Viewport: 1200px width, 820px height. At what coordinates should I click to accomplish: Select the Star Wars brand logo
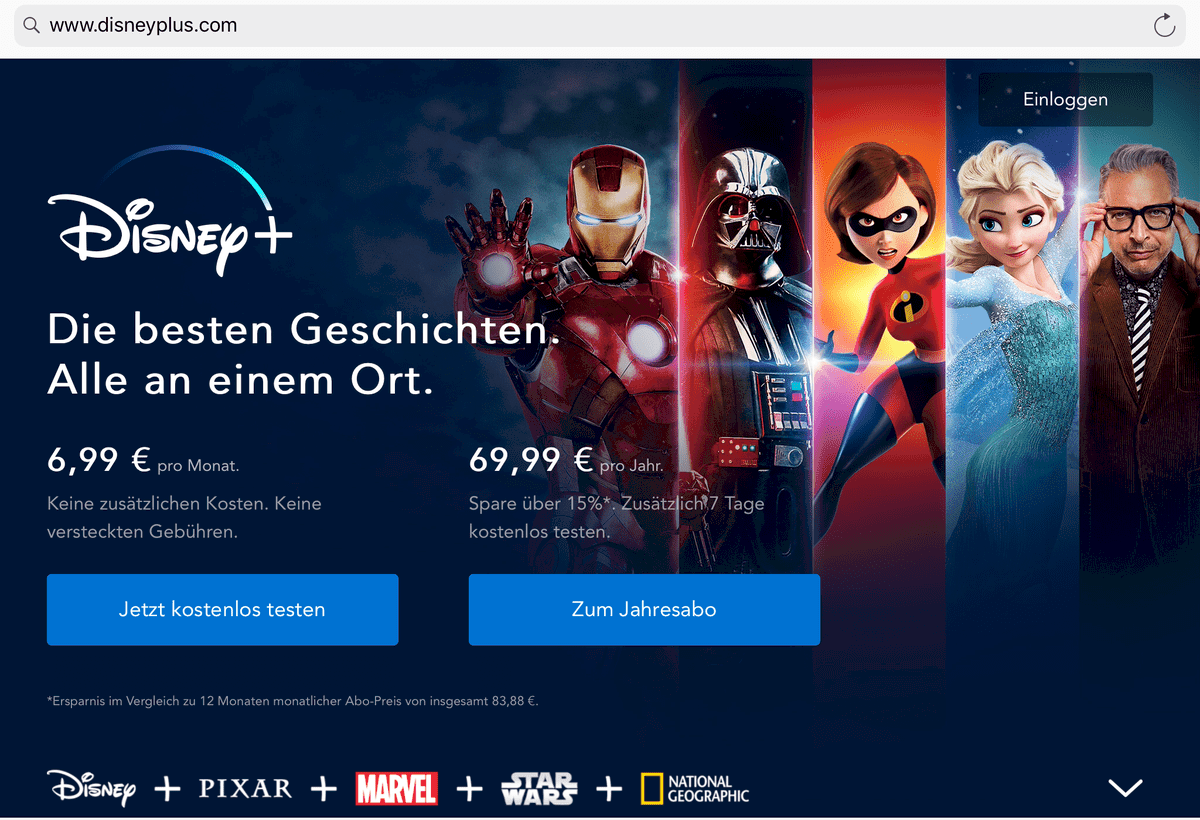pos(539,788)
